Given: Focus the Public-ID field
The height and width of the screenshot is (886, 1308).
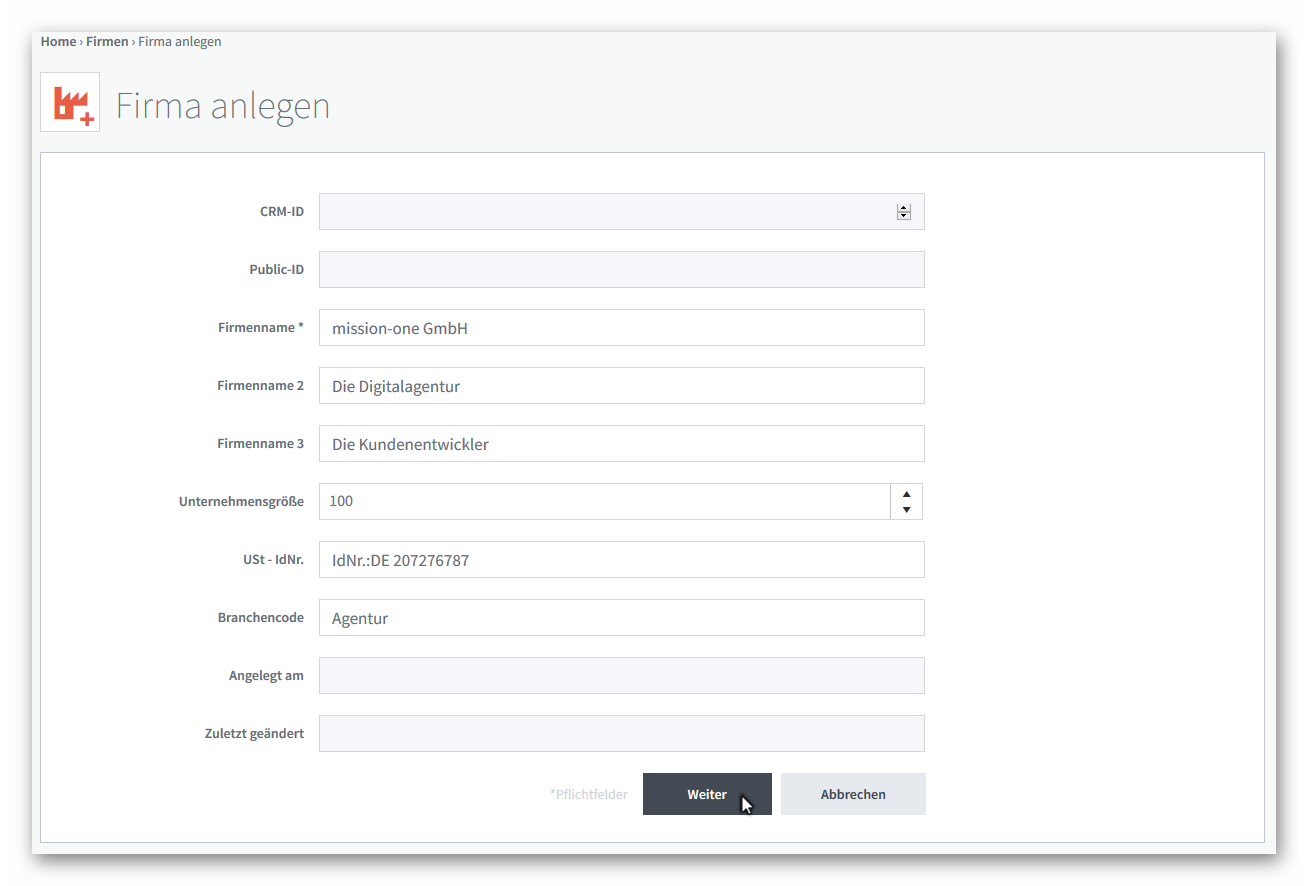Looking at the screenshot, I should 621,269.
